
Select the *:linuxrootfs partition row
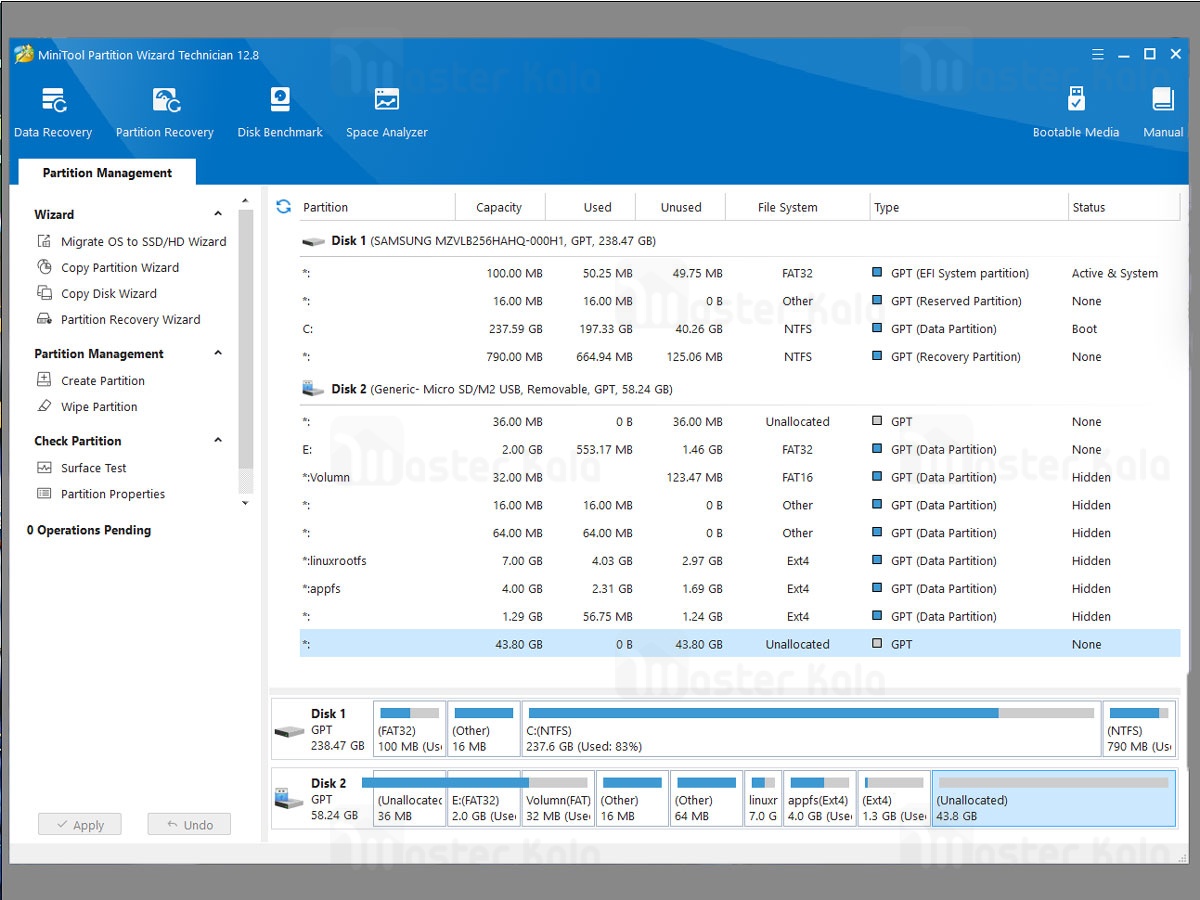click(x=740, y=561)
